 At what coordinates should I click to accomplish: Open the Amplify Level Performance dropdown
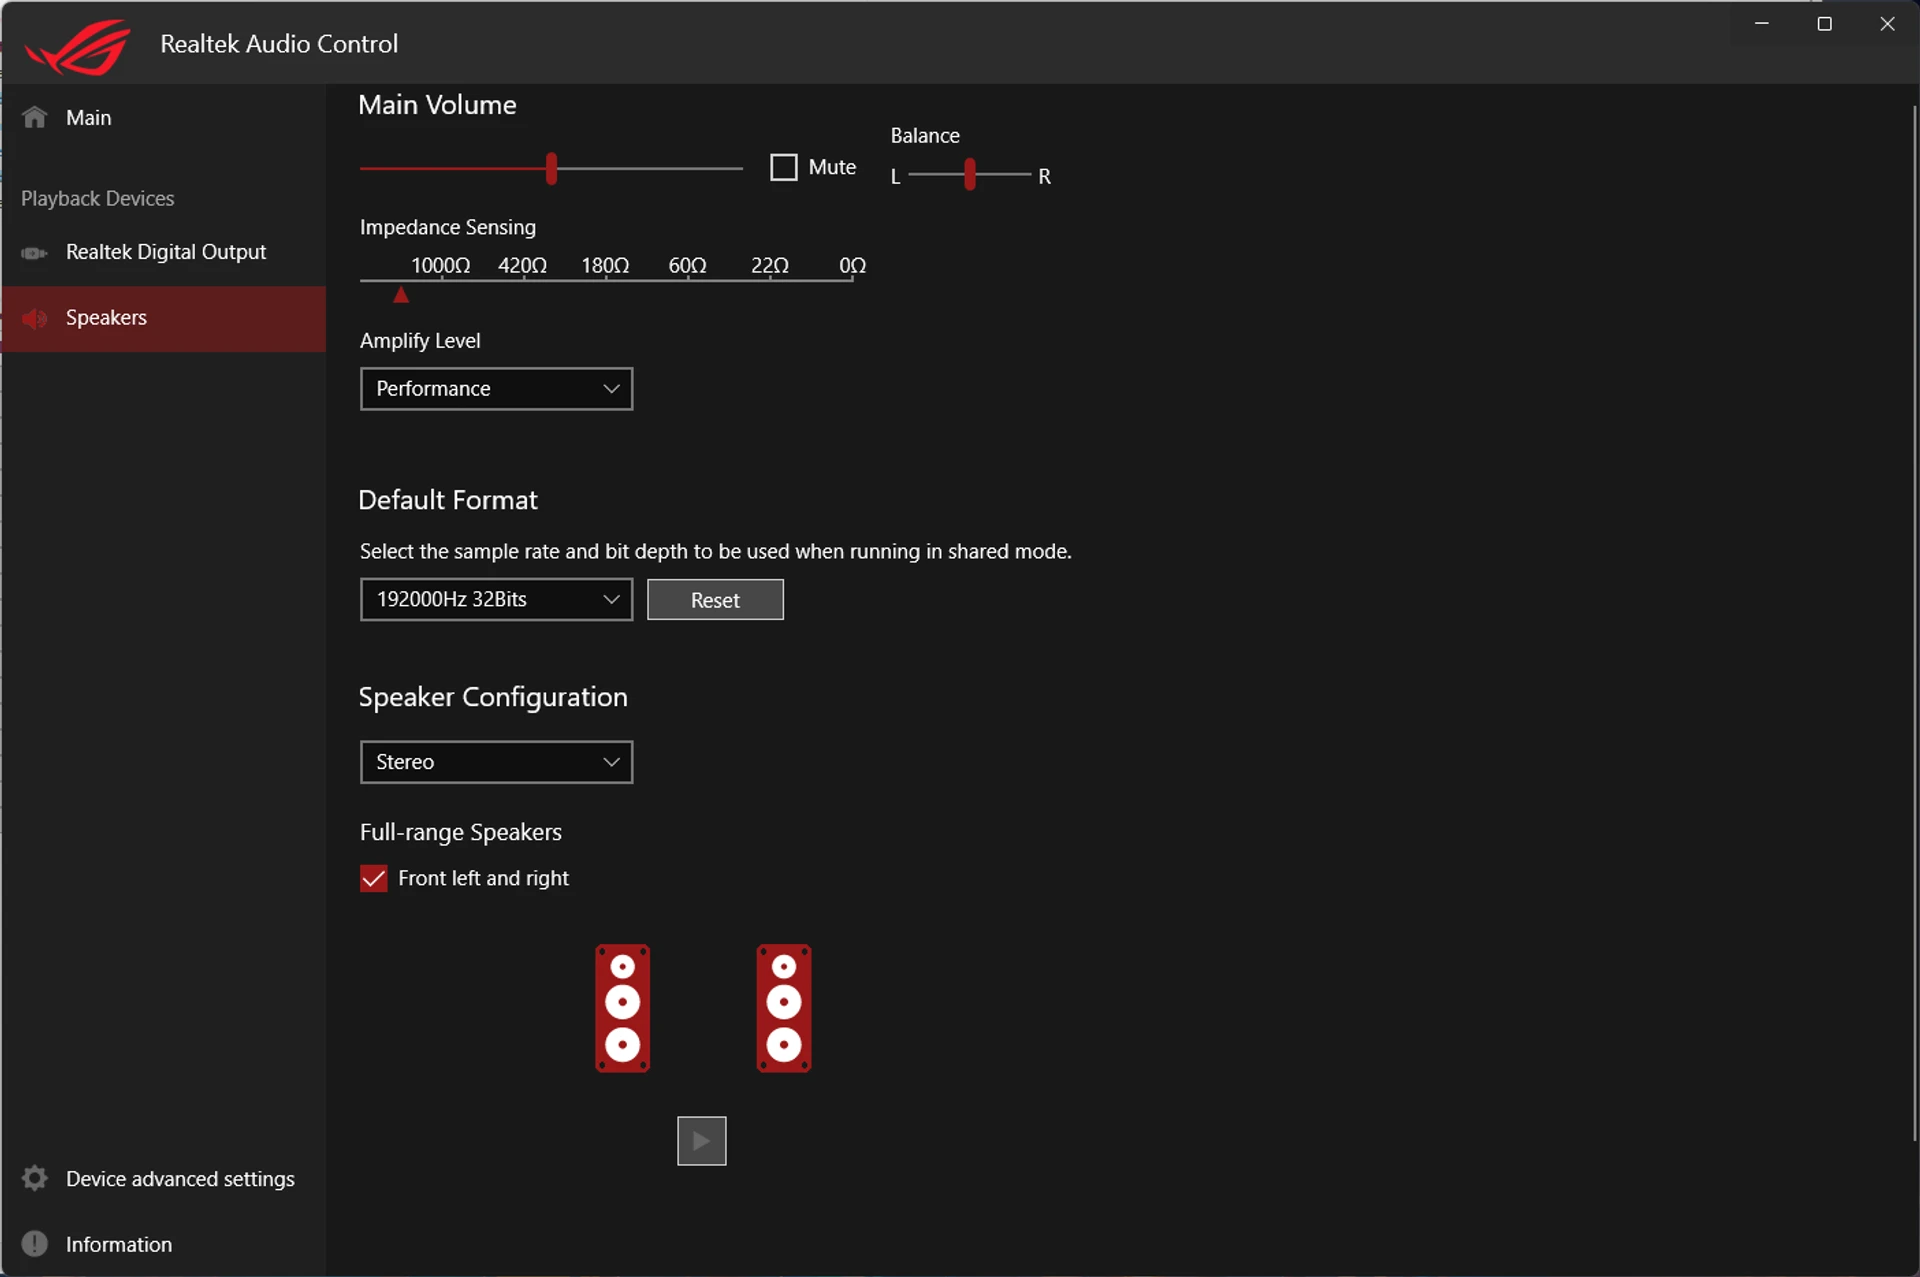[496, 388]
